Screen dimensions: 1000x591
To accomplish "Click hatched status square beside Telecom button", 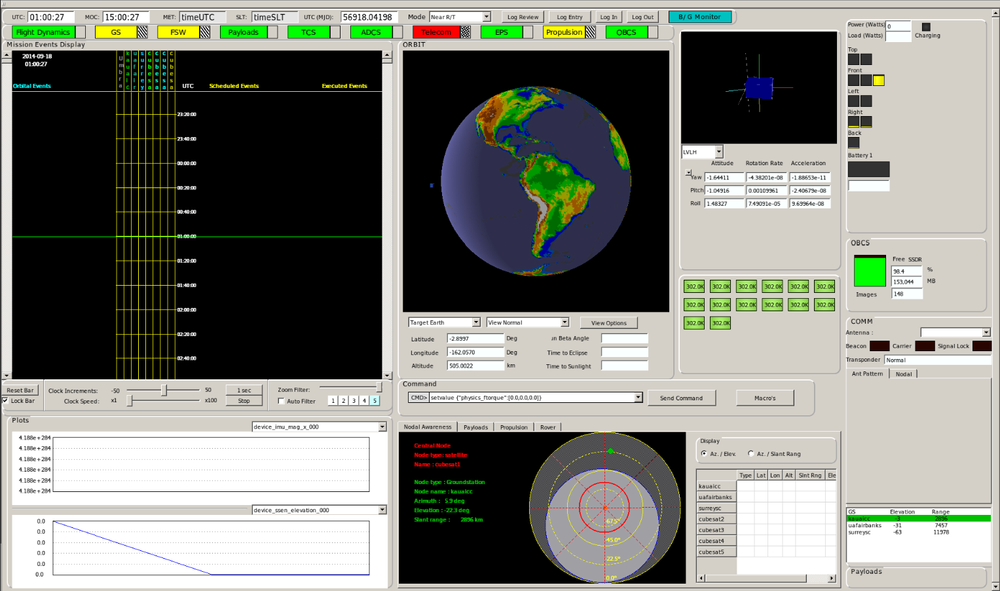I will tap(466, 32).
